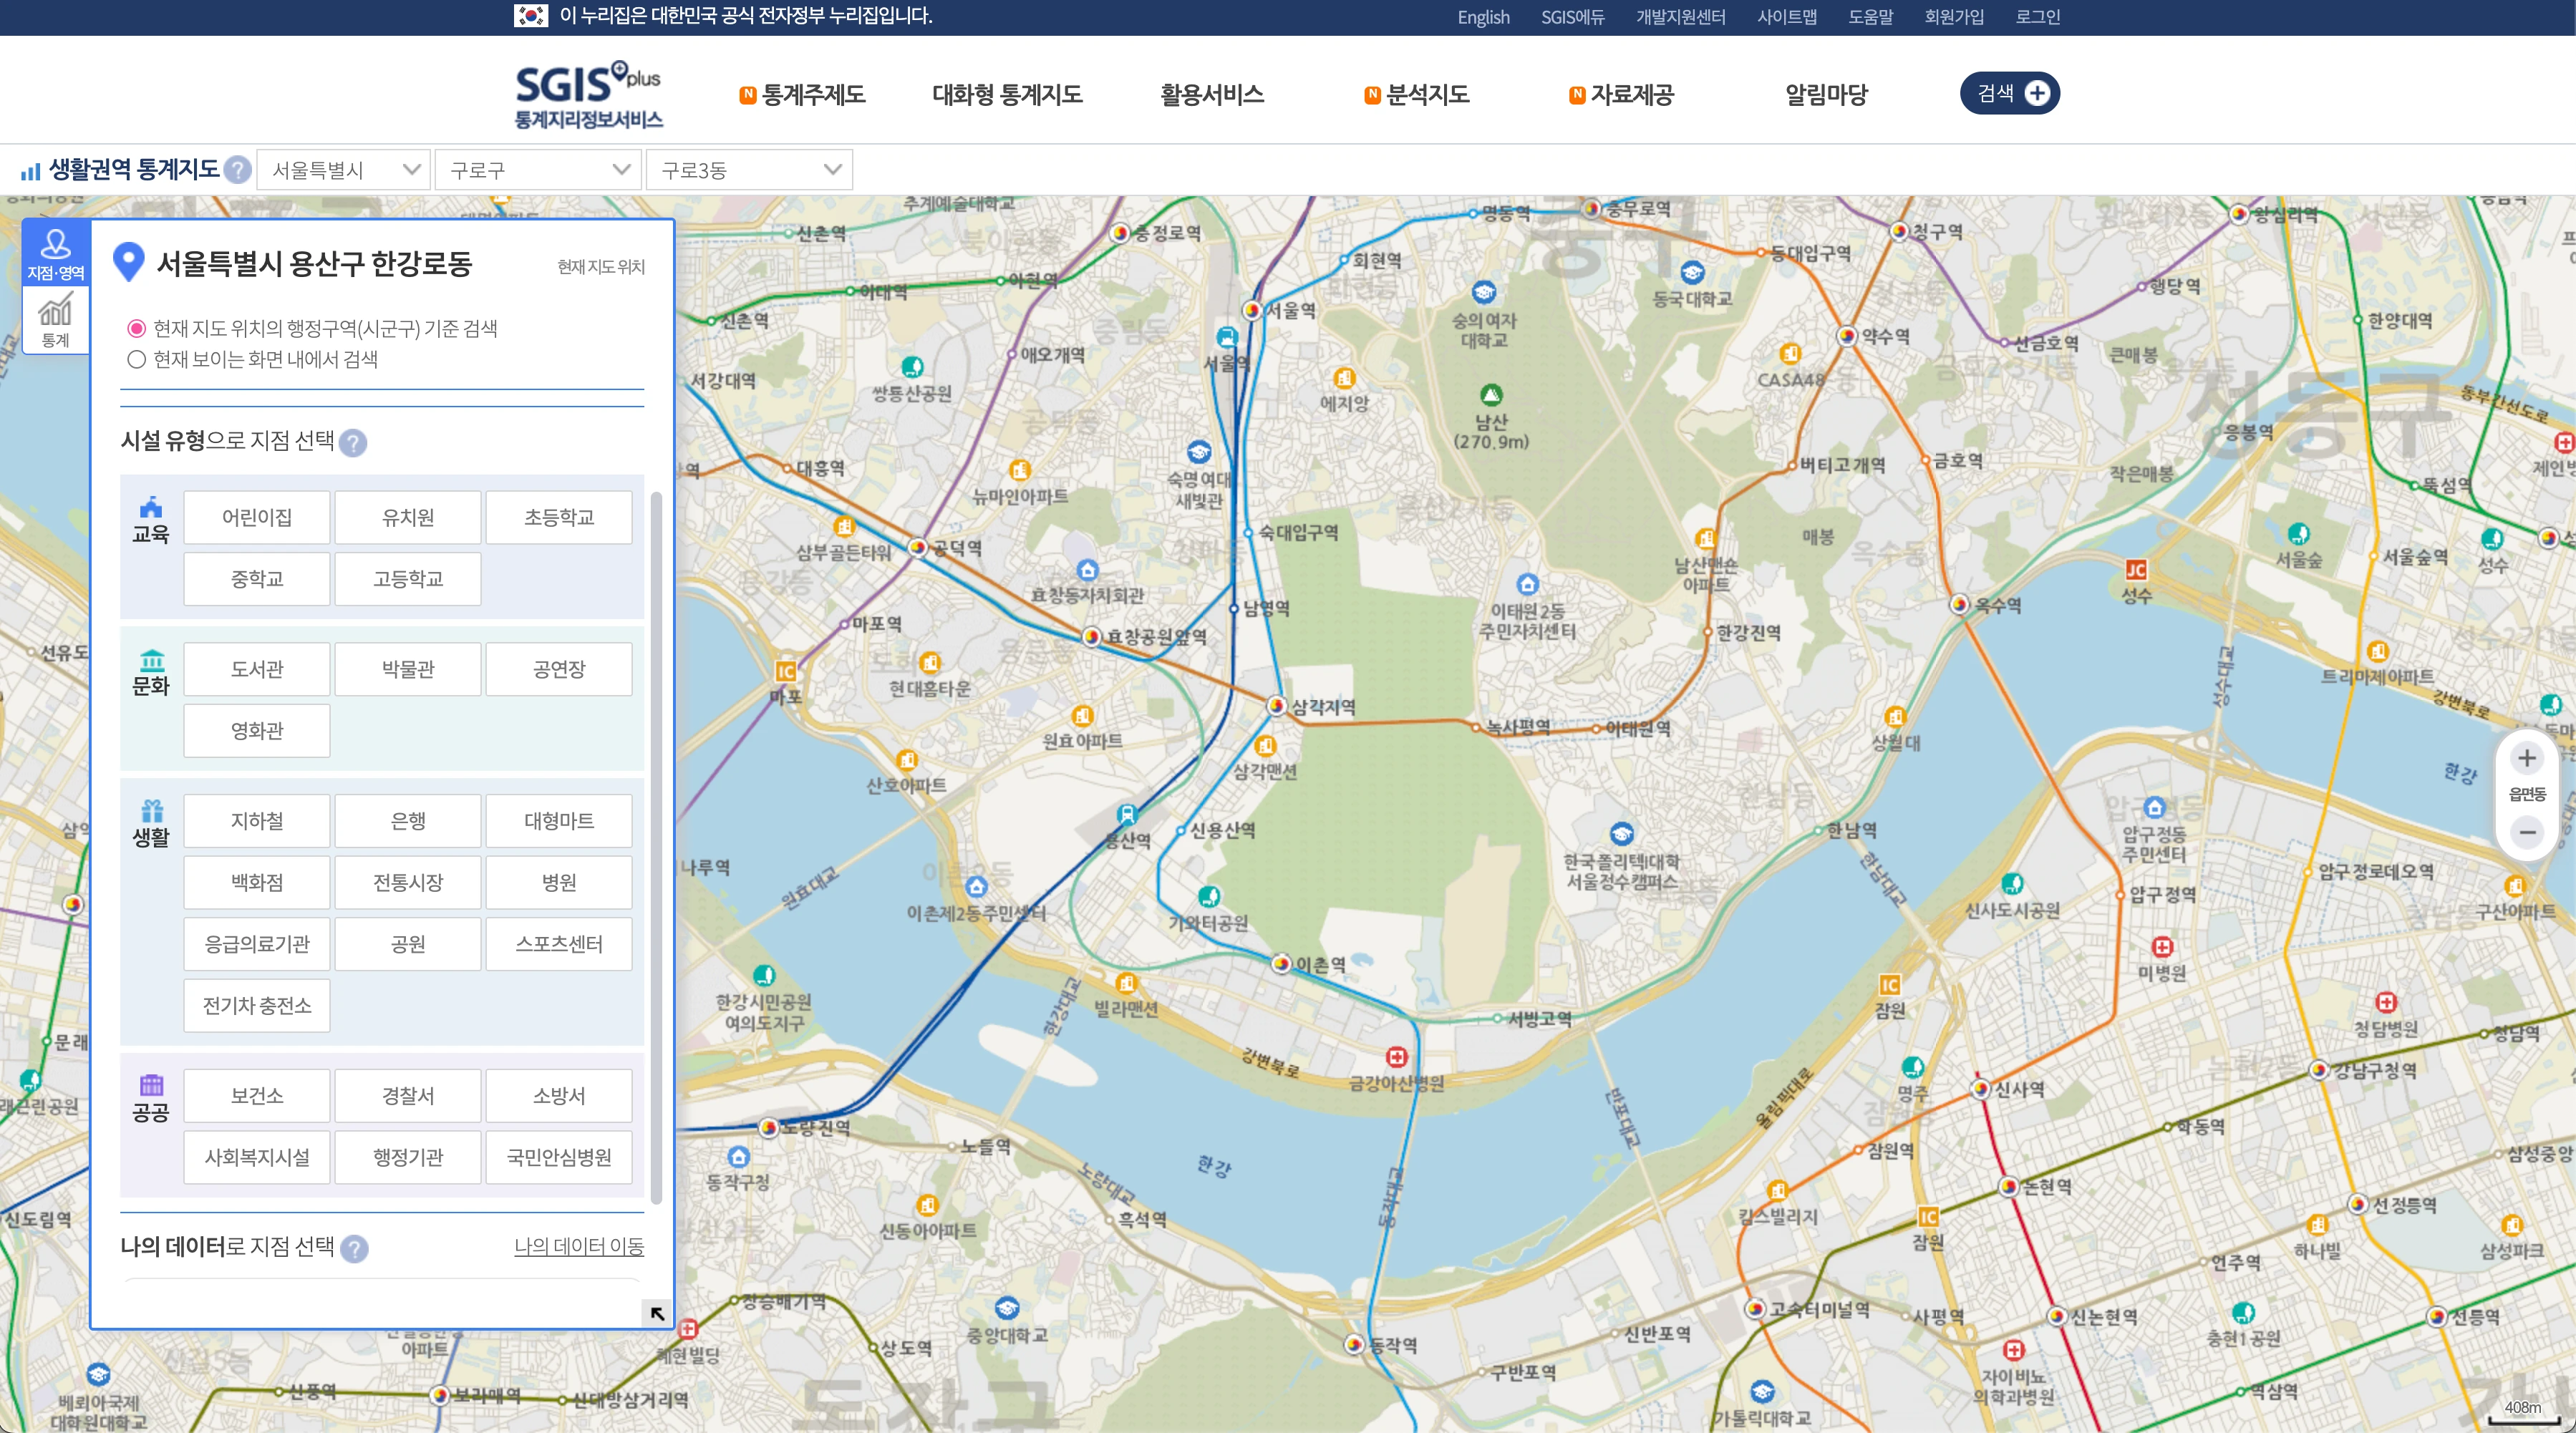
Task: Toggle the 지하철 facility type
Action: [257, 821]
